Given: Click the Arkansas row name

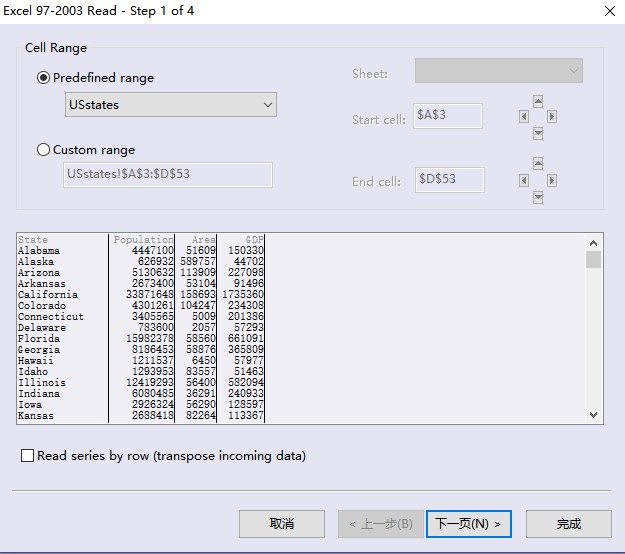Looking at the screenshot, I should [42, 284].
